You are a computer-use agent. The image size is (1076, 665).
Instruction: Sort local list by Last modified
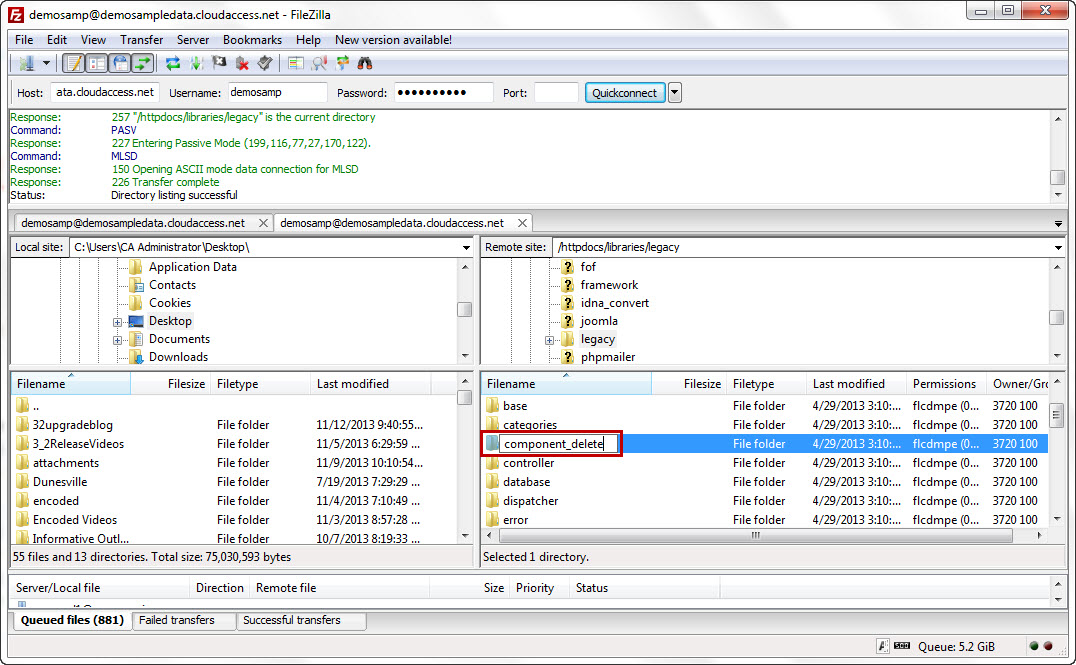(371, 384)
